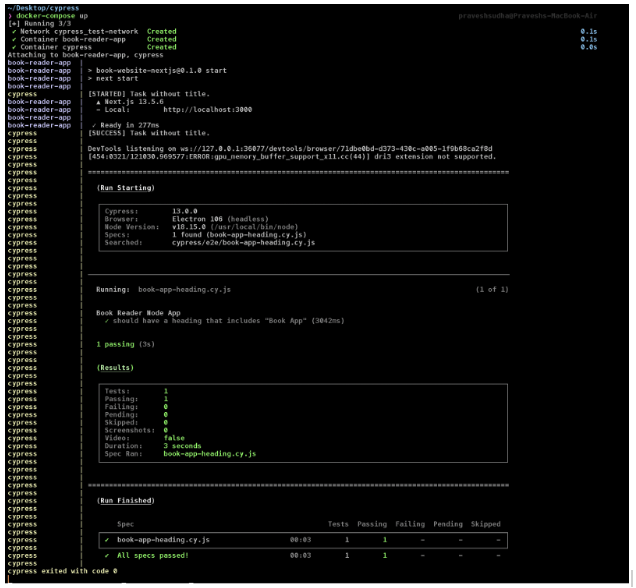Click the "should have a heading" test line
This screenshot has height=588, width=636.
224,321
